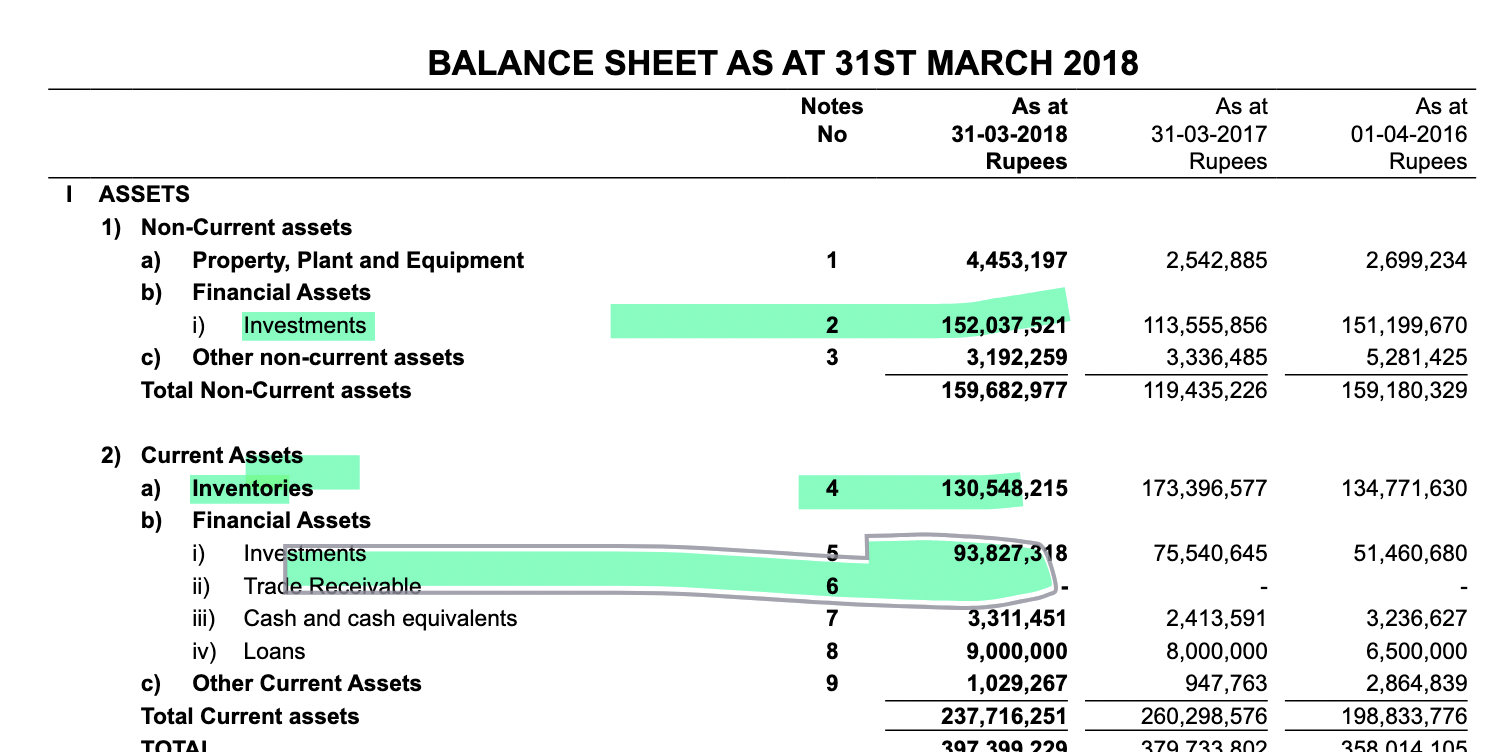The height and width of the screenshot is (752, 1512).
Task: Select the 'Trade Receivable' row label
Action: point(333,587)
